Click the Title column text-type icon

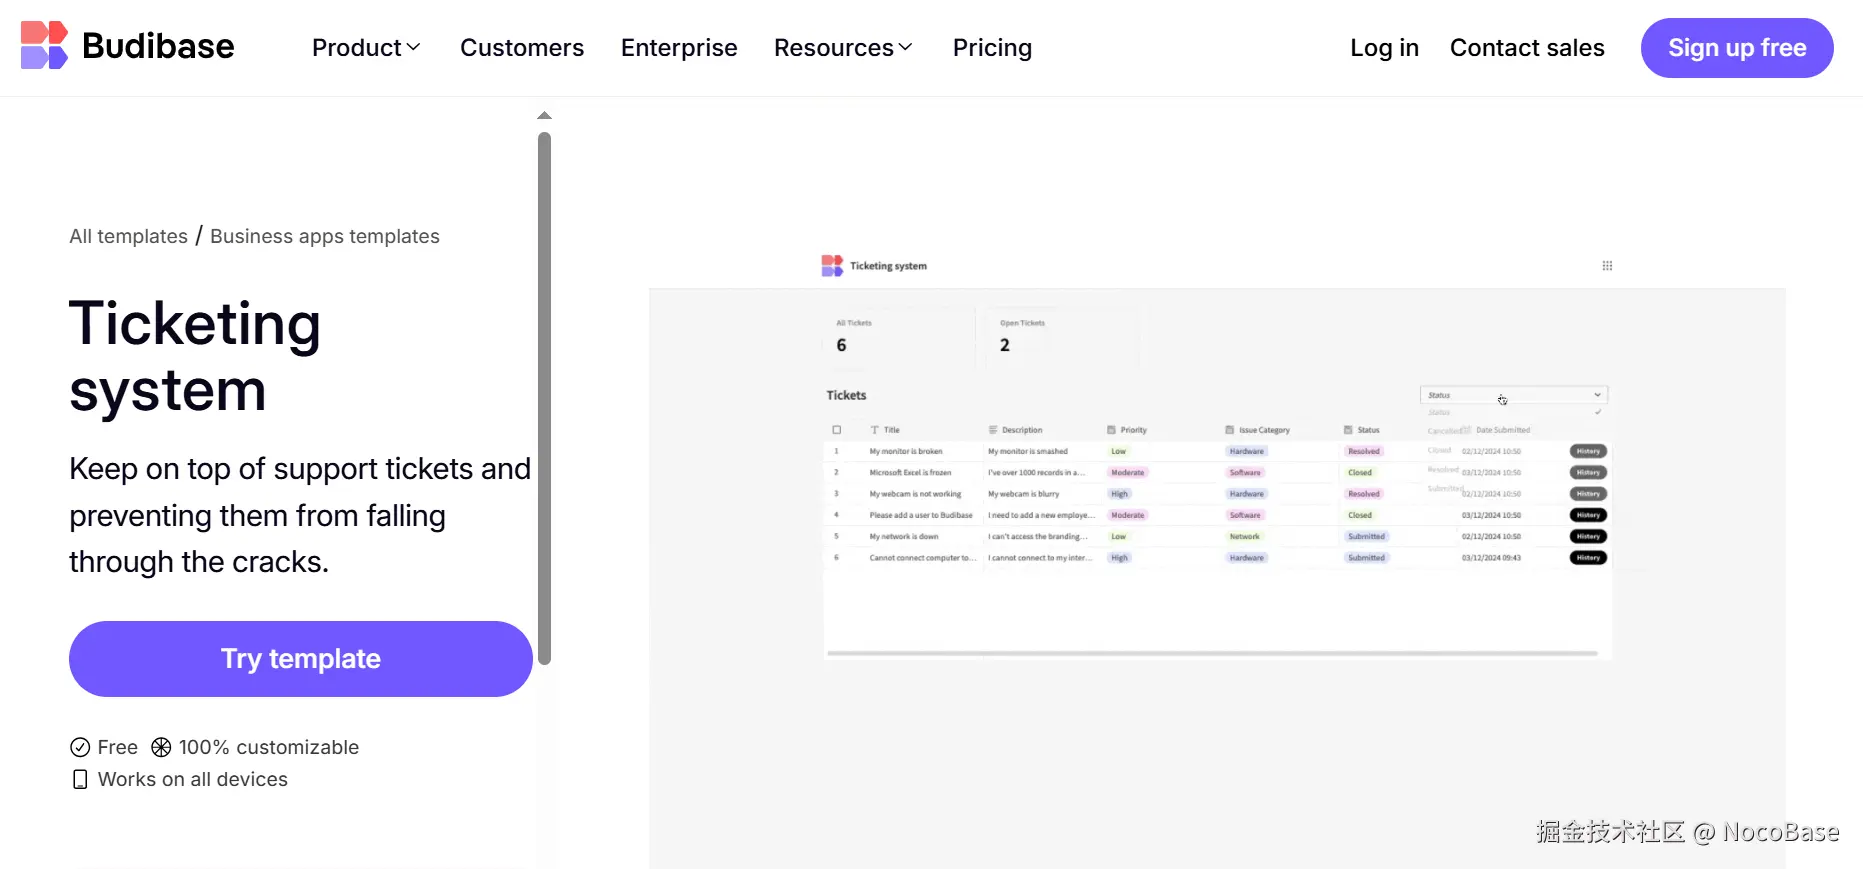click(x=875, y=430)
